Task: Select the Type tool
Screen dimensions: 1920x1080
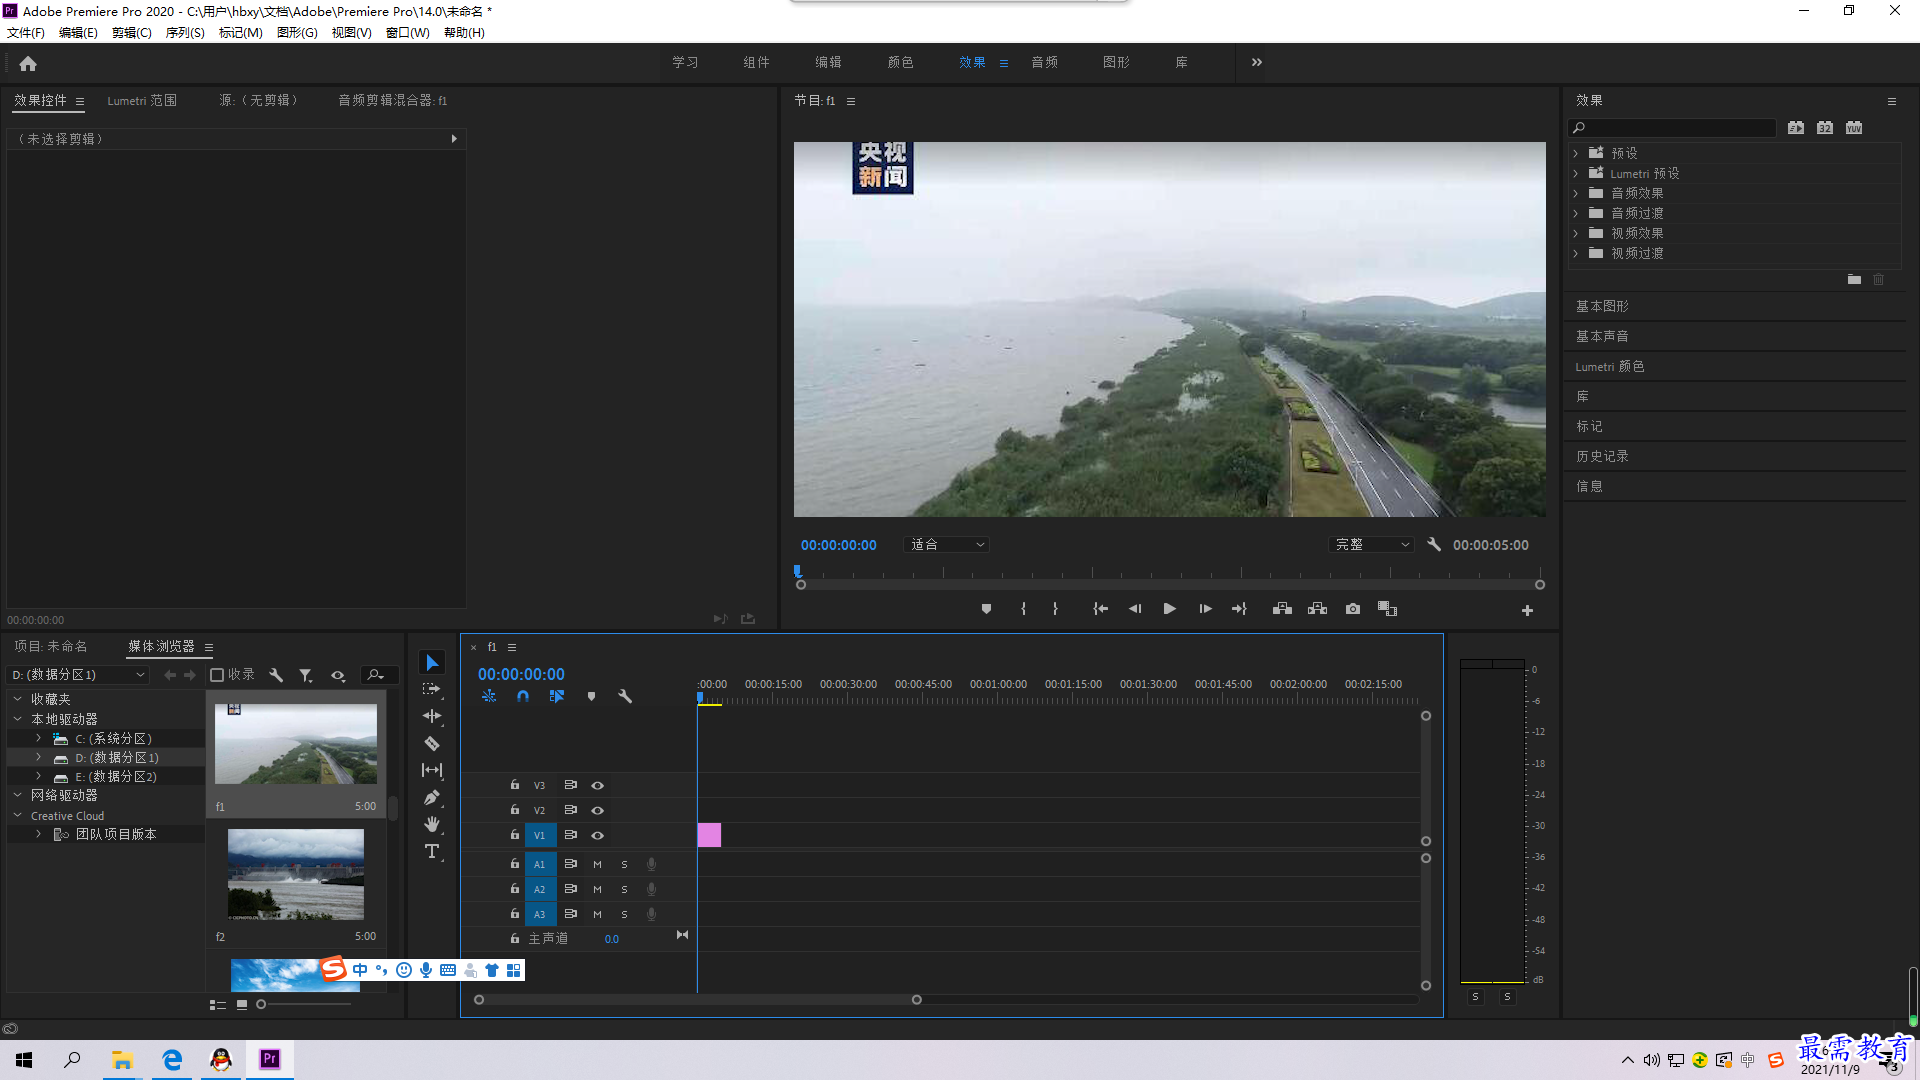Action: (x=432, y=851)
